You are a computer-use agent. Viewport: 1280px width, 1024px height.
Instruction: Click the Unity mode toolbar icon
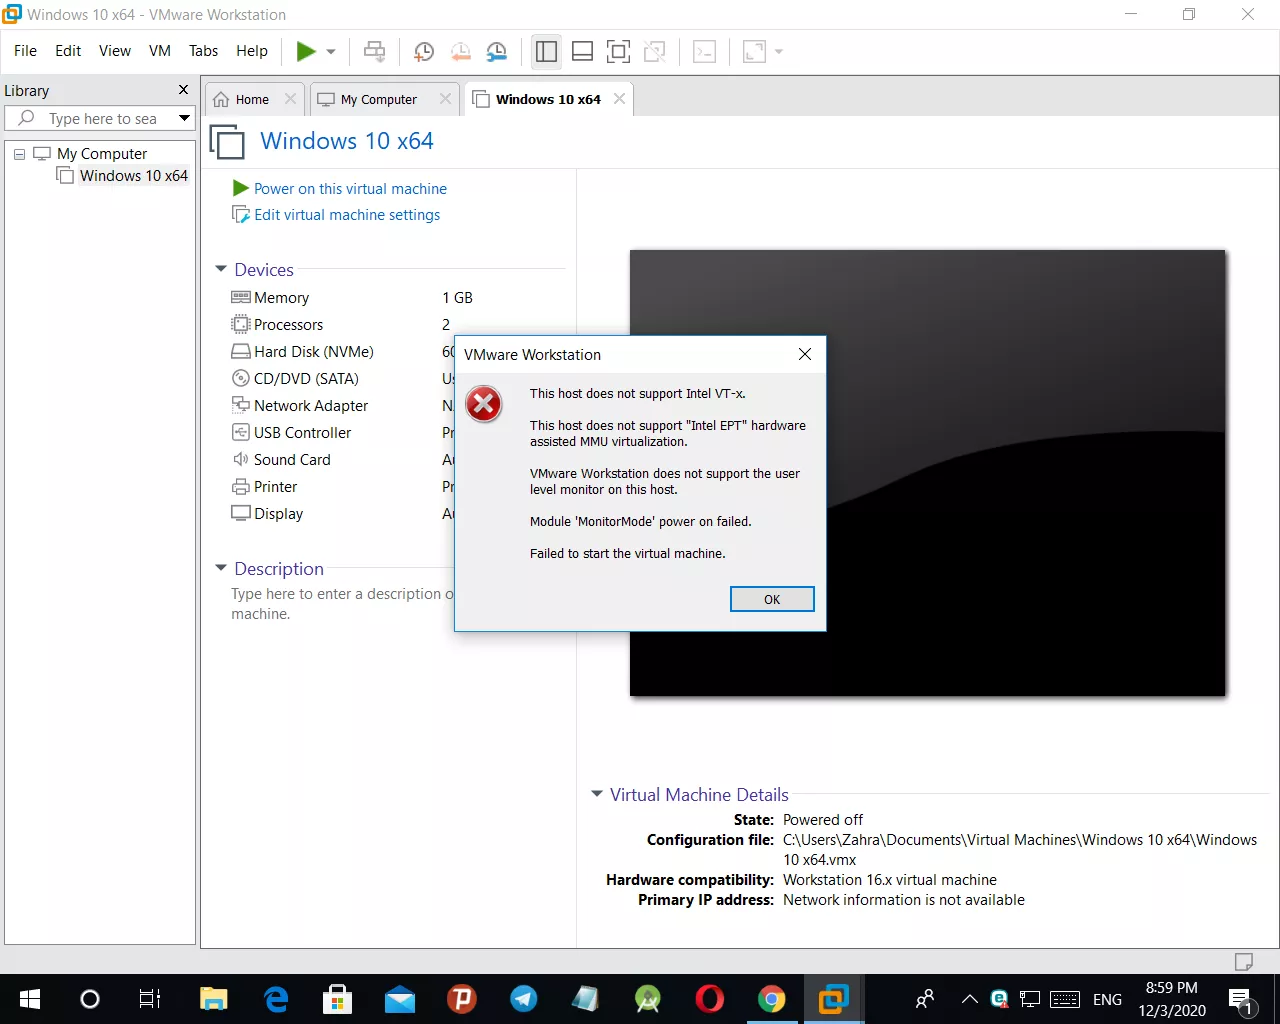click(x=655, y=51)
